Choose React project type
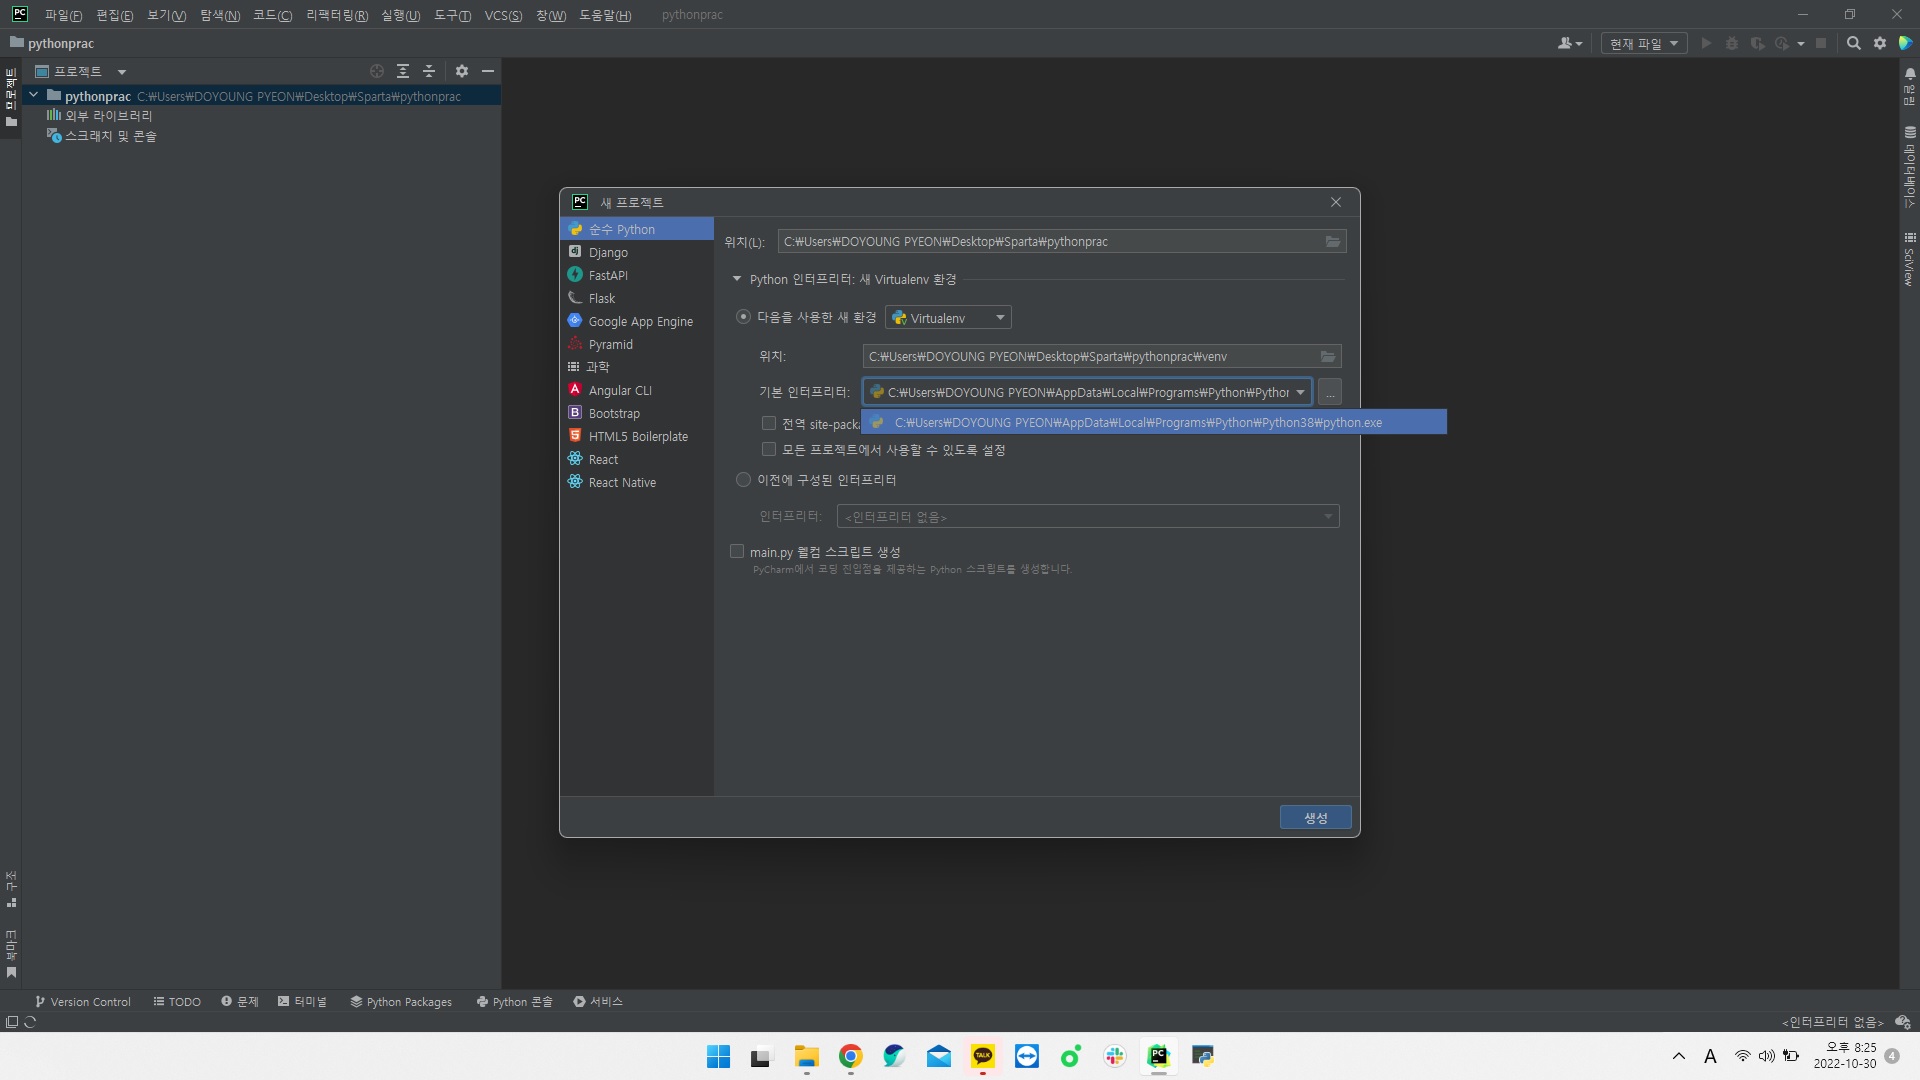 point(637,459)
